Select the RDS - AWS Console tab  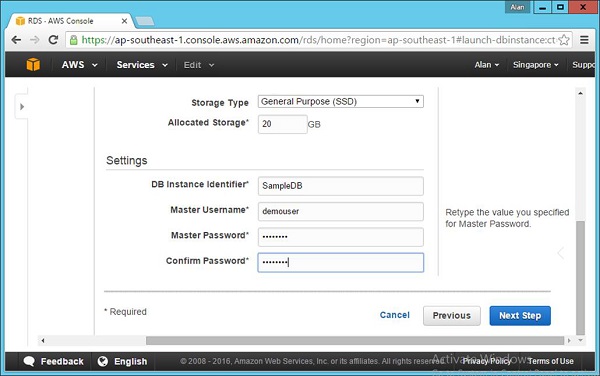(71, 21)
